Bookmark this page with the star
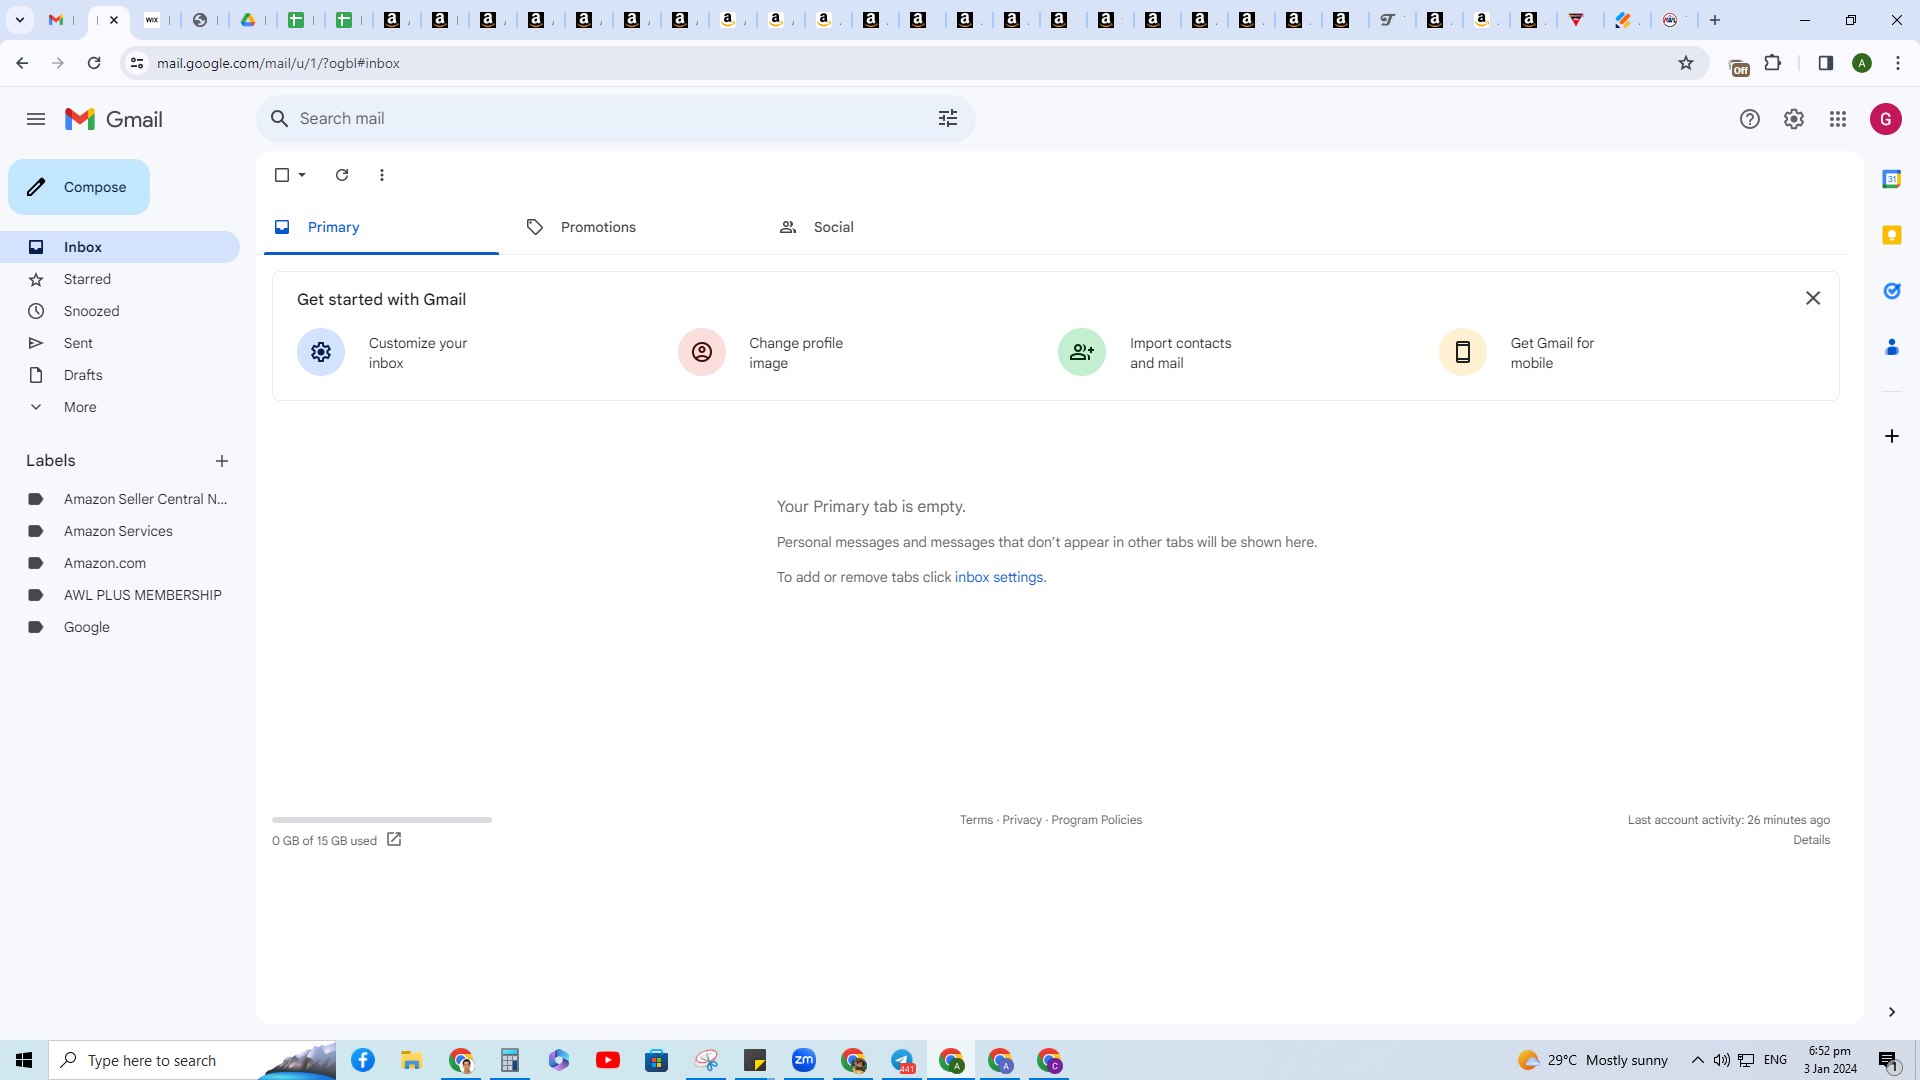Viewport: 1920px width, 1080px height. (x=1686, y=63)
